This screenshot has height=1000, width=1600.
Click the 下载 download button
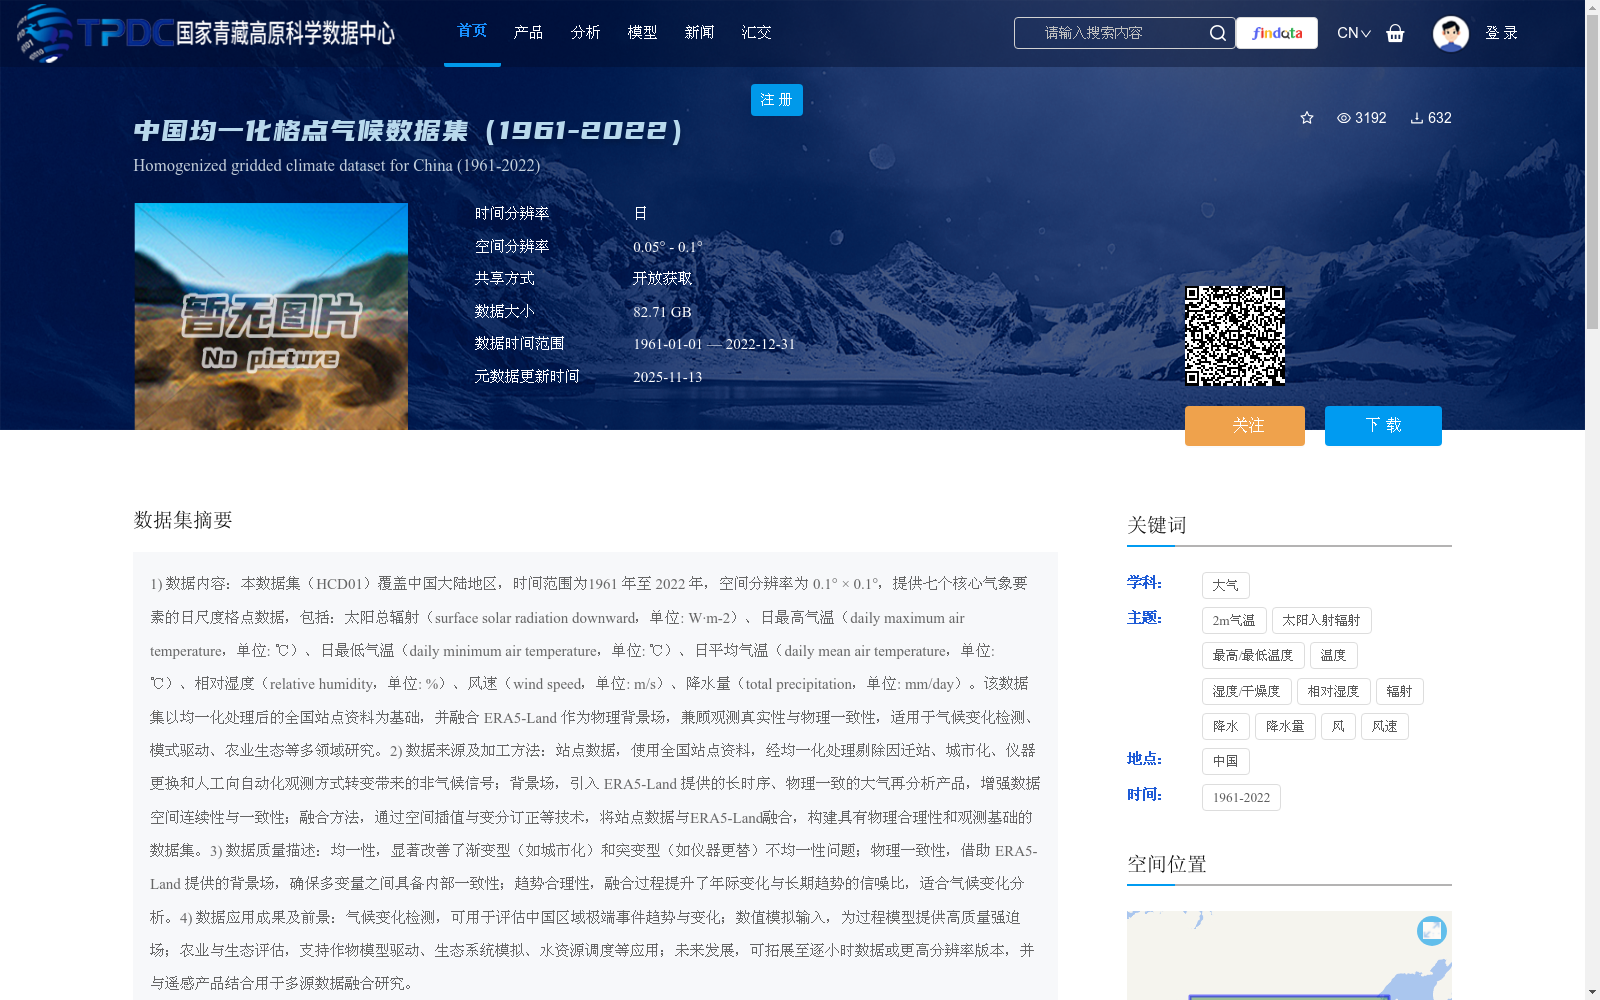point(1383,425)
